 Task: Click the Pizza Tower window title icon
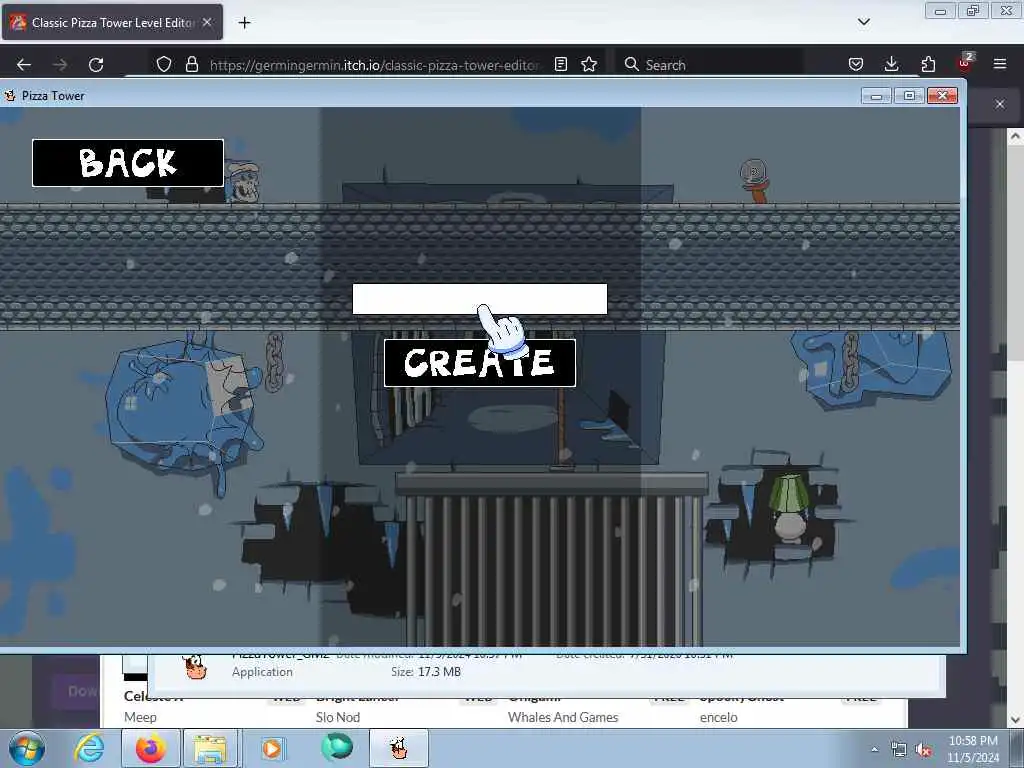coord(10,96)
